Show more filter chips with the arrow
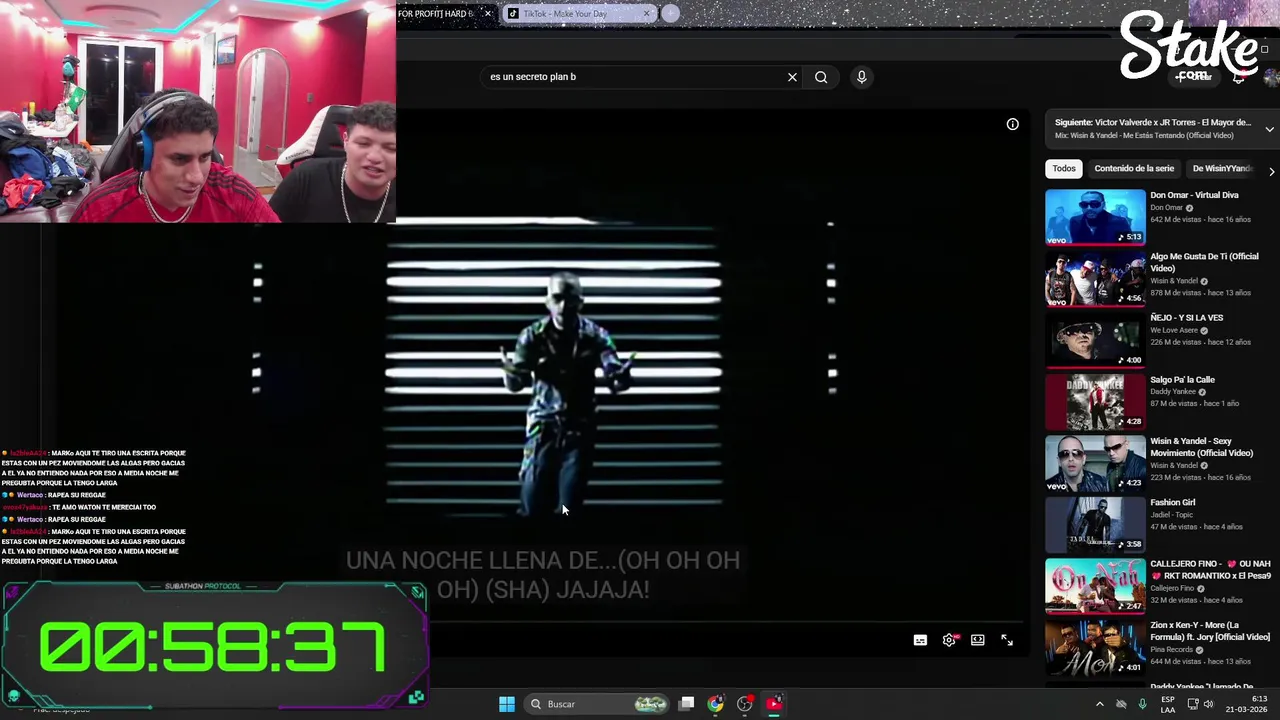The height and width of the screenshot is (720, 1280). tap(1271, 170)
